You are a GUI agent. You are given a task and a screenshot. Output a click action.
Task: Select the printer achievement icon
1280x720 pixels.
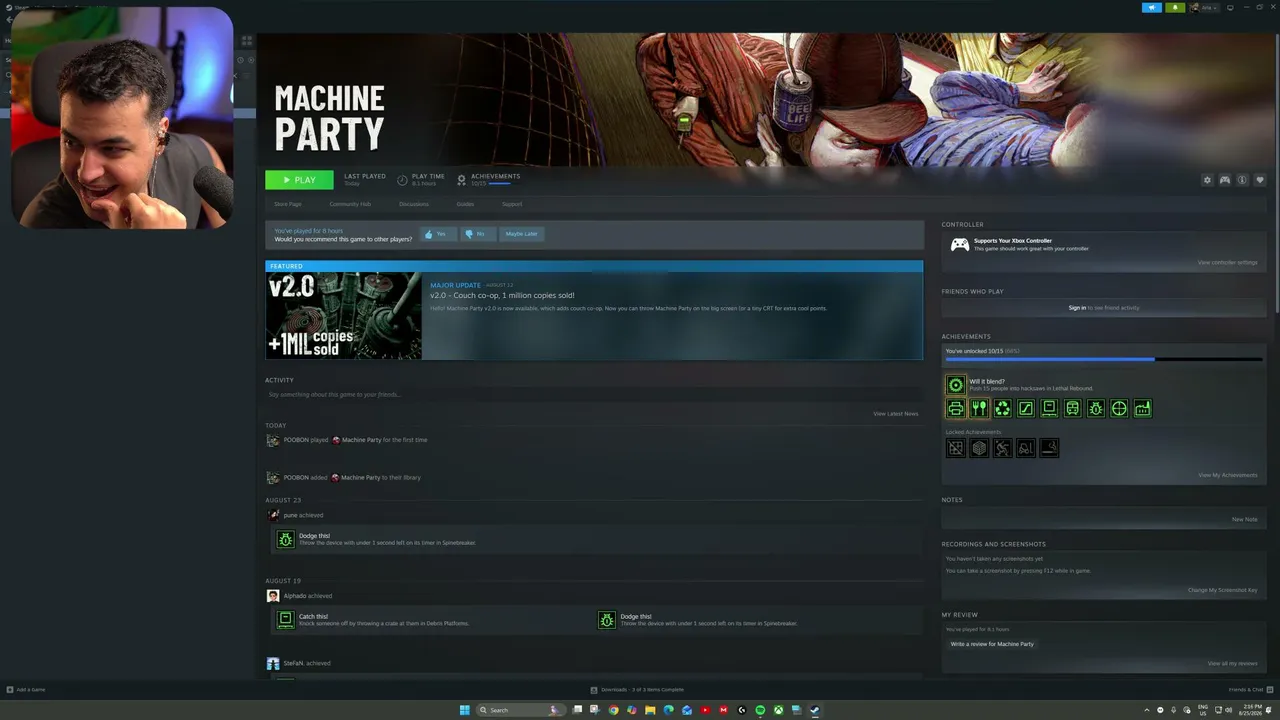tap(956, 408)
